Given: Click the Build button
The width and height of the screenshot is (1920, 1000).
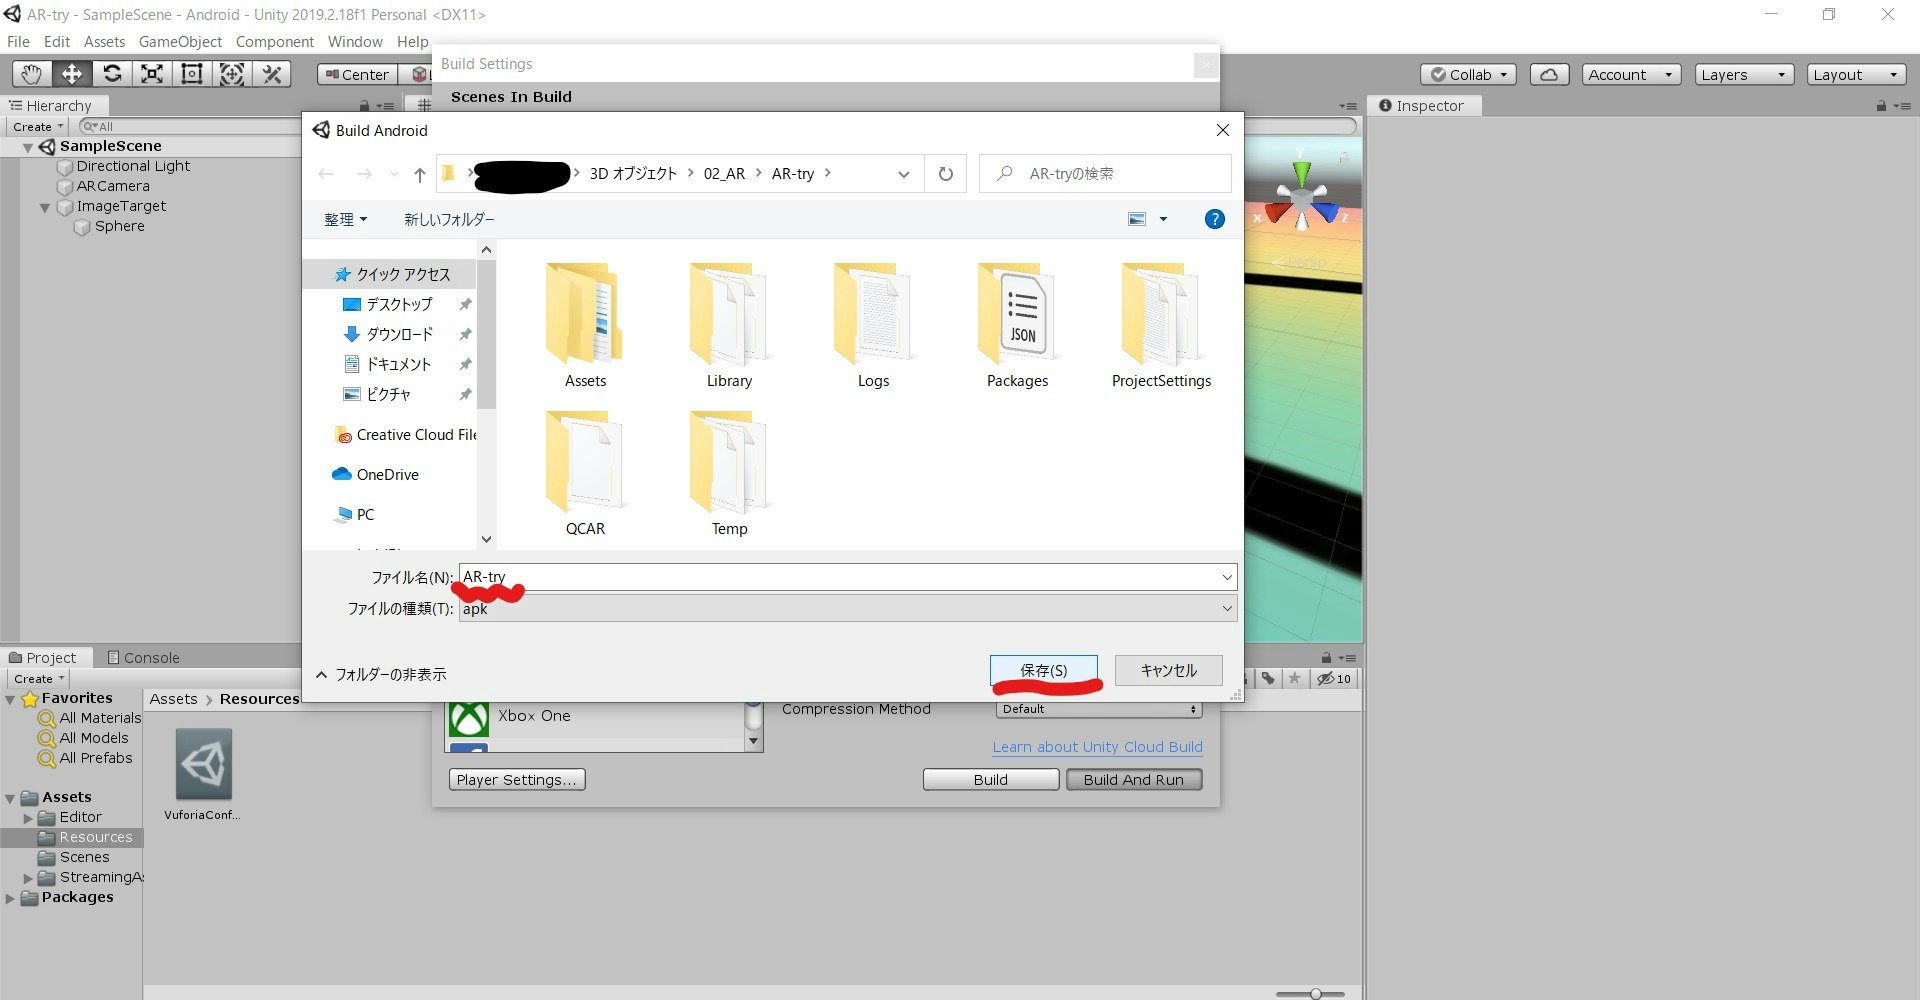Looking at the screenshot, I should 991,780.
